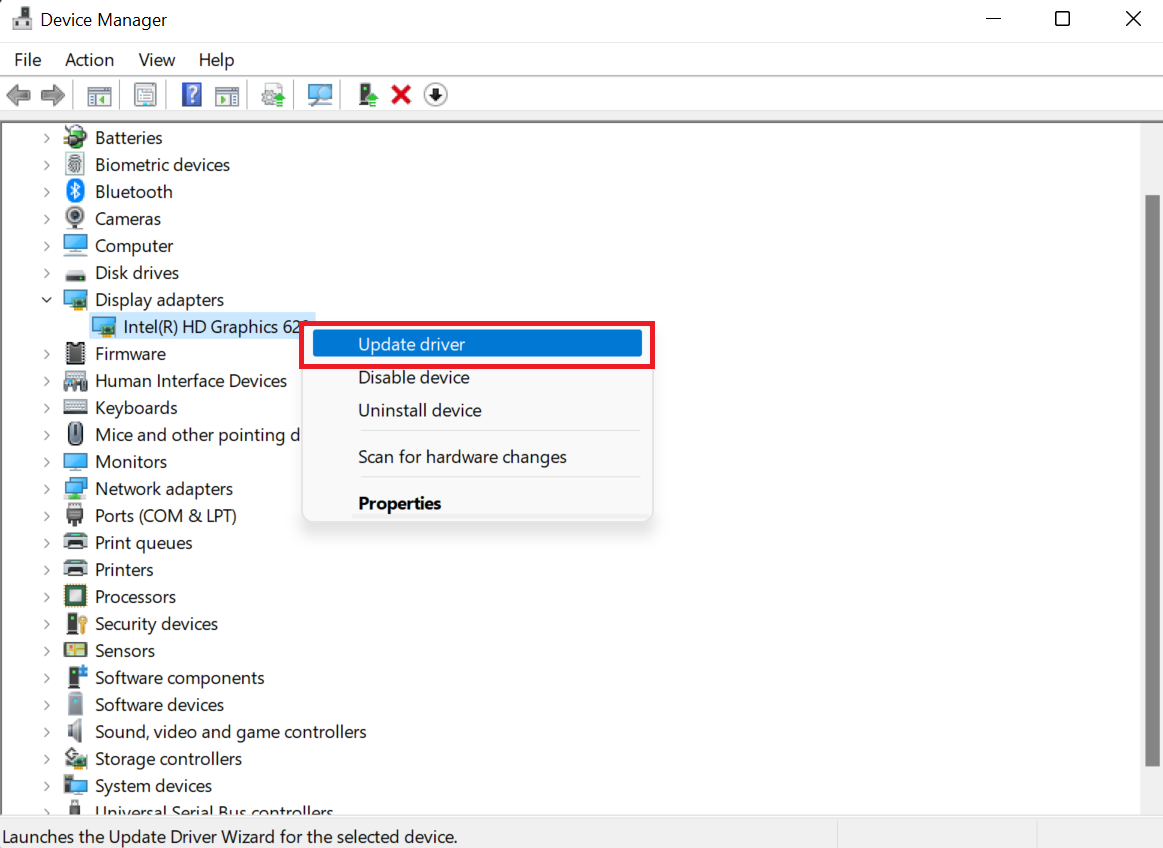Click the Sound, video speaker icon

click(x=75, y=732)
